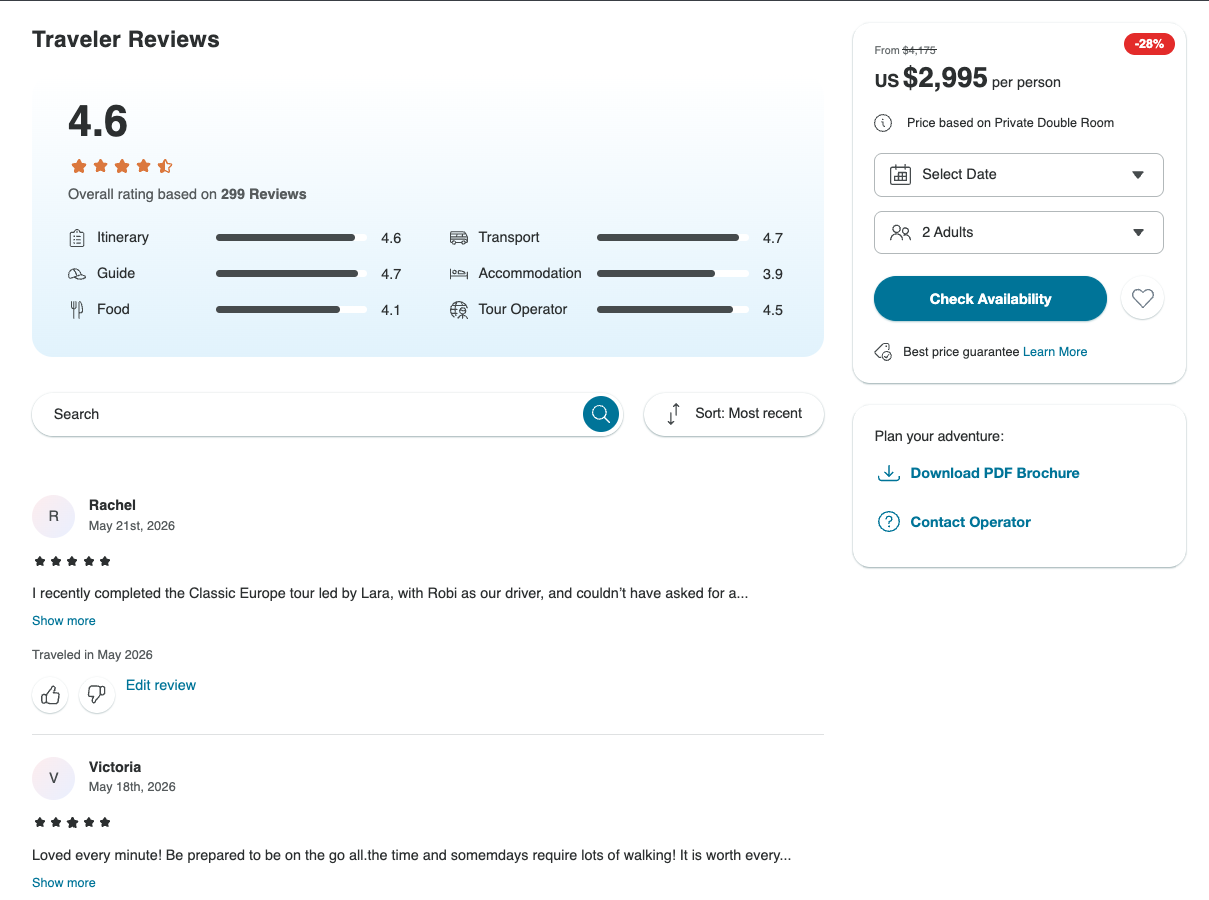Click the question mark contact icon
Image resolution: width=1209 pixels, height=900 pixels.
[x=888, y=522]
